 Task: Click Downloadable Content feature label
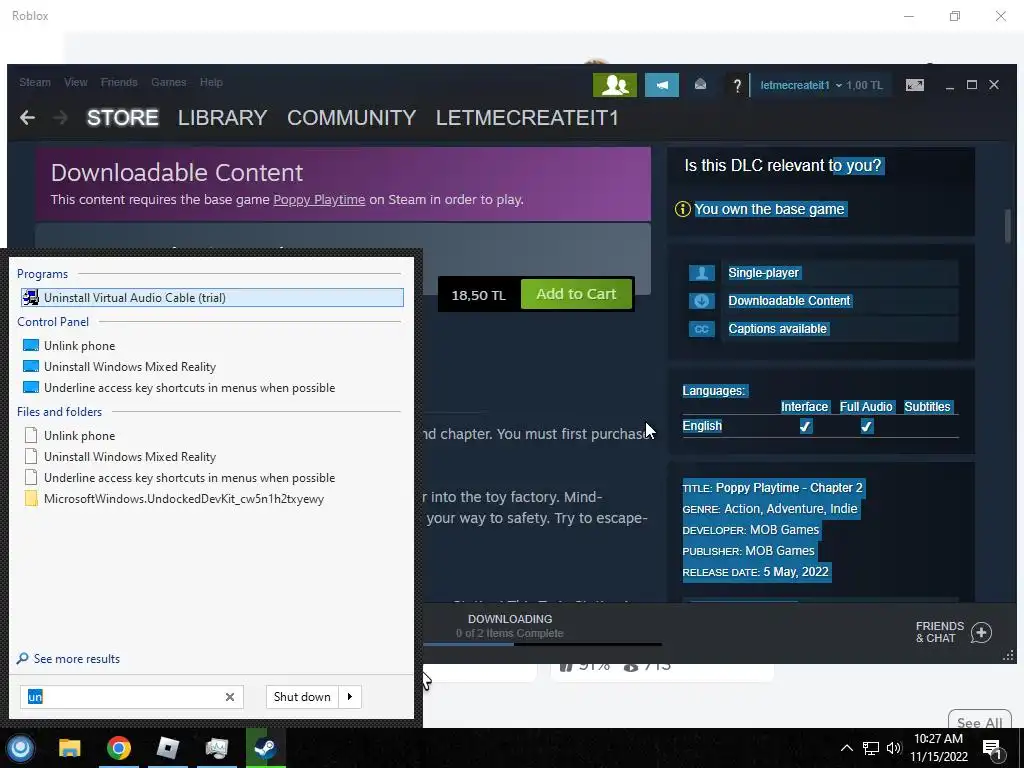[789, 301]
